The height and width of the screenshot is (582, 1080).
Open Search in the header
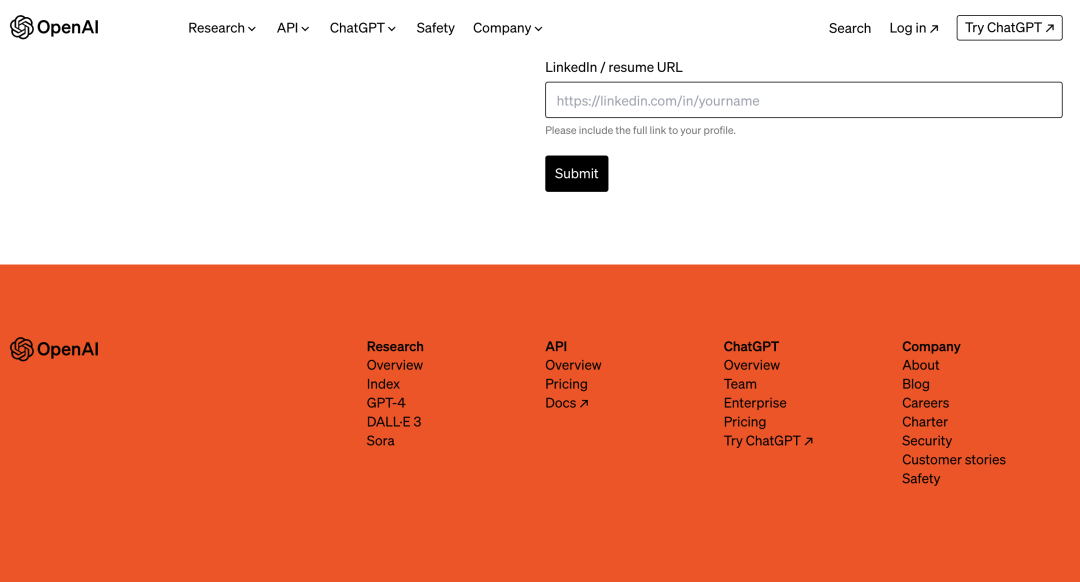pyautogui.click(x=849, y=28)
